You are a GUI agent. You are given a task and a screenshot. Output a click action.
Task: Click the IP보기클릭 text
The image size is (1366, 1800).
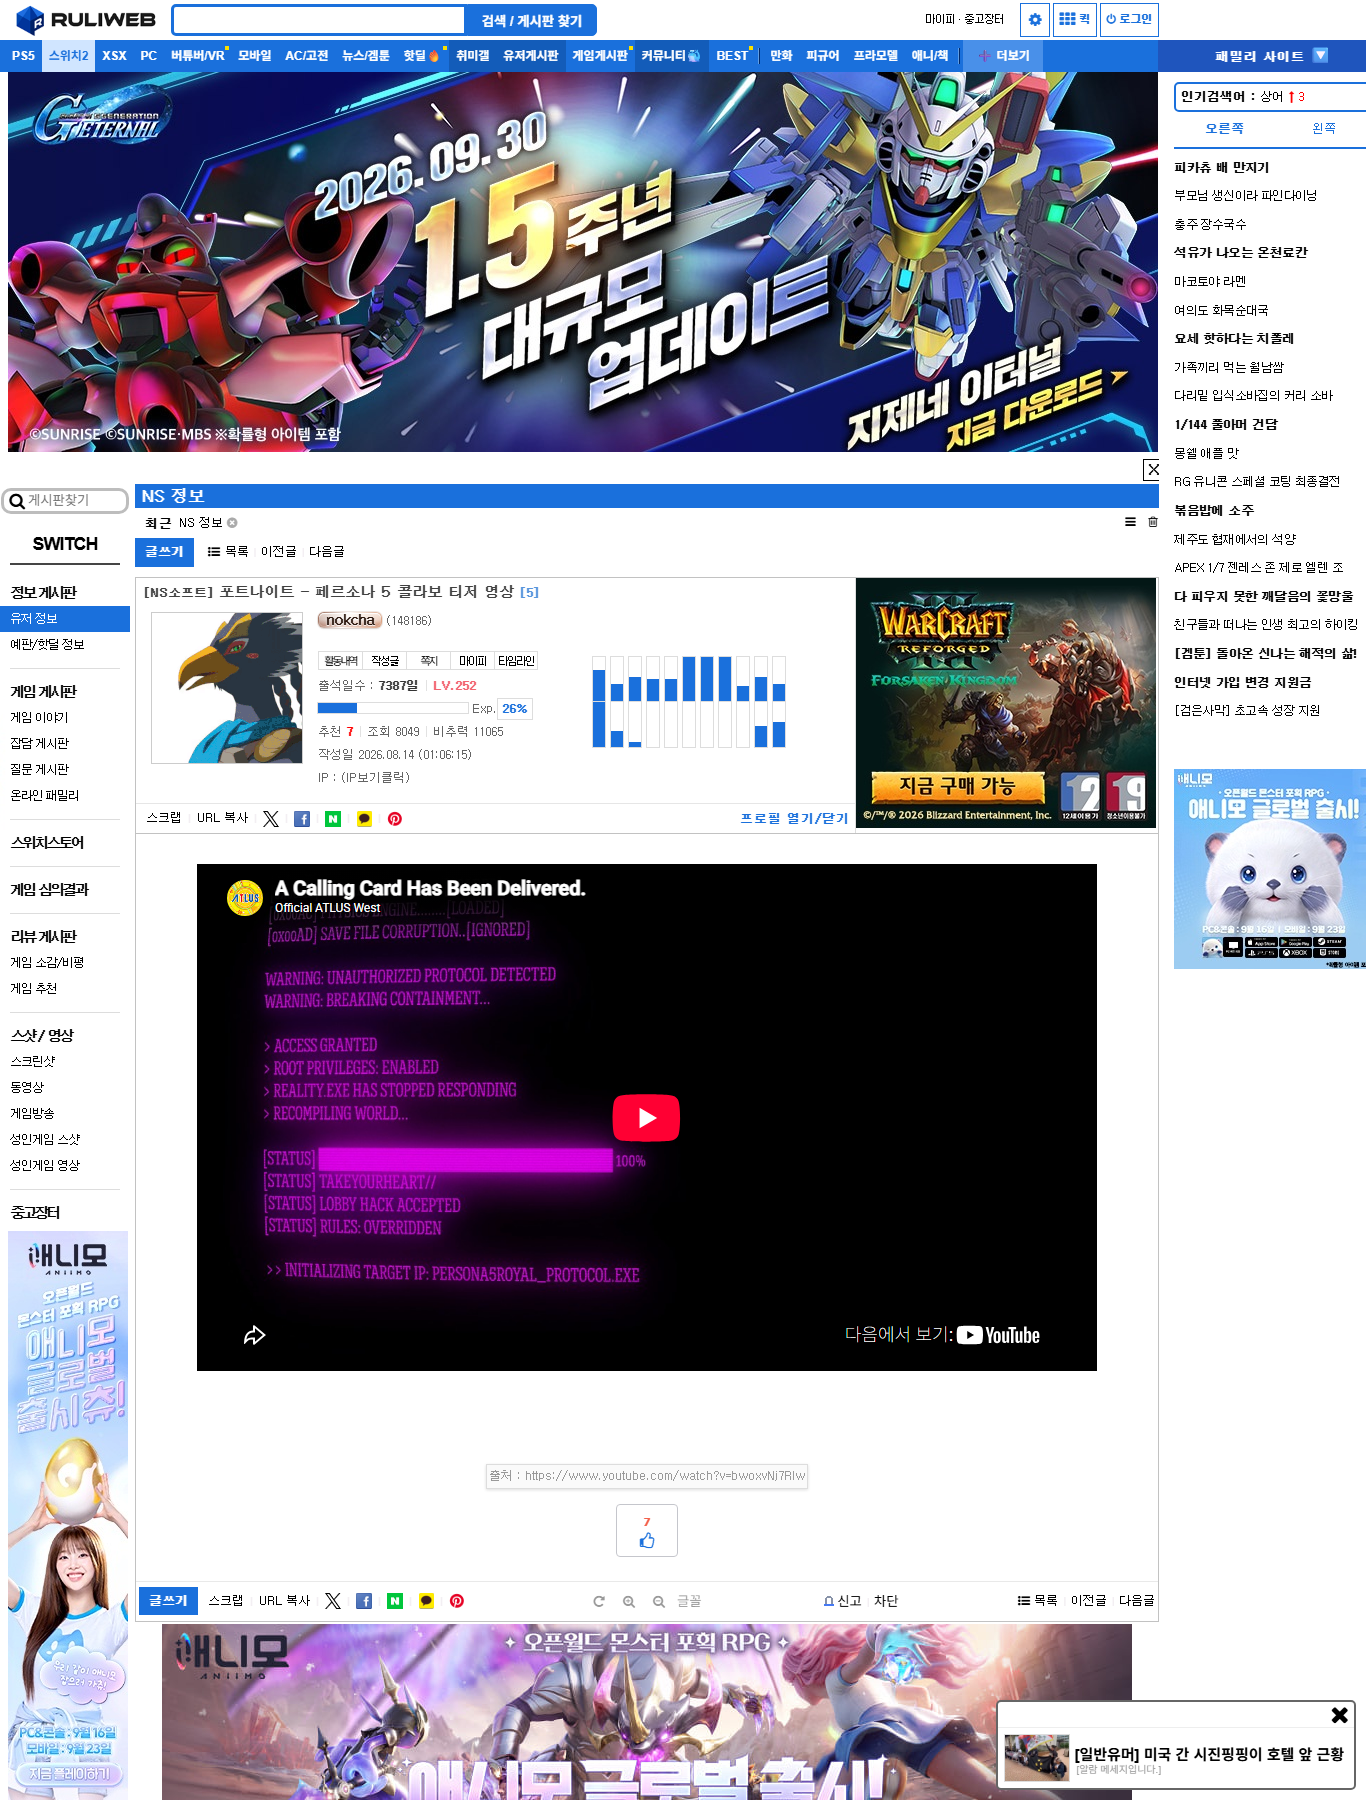375,778
